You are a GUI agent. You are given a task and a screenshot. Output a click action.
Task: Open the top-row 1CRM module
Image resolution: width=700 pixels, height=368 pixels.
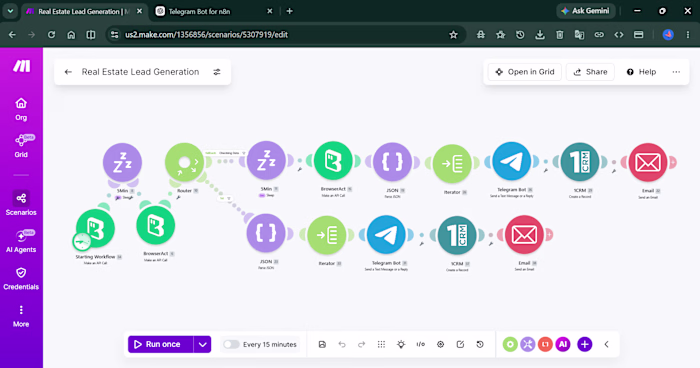pos(579,162)
